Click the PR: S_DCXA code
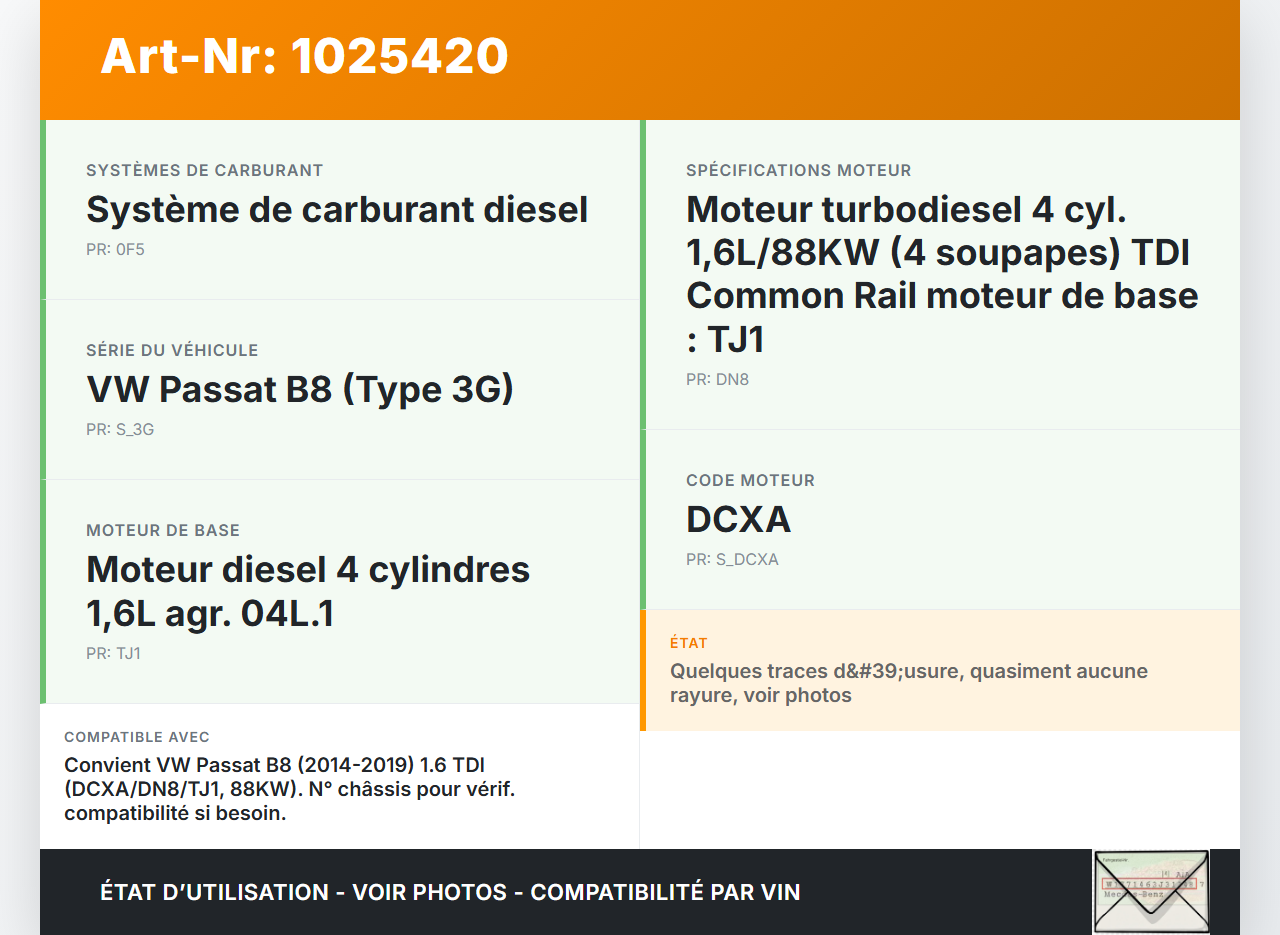The image size is (1280, 935). click(x=732, y=560)
